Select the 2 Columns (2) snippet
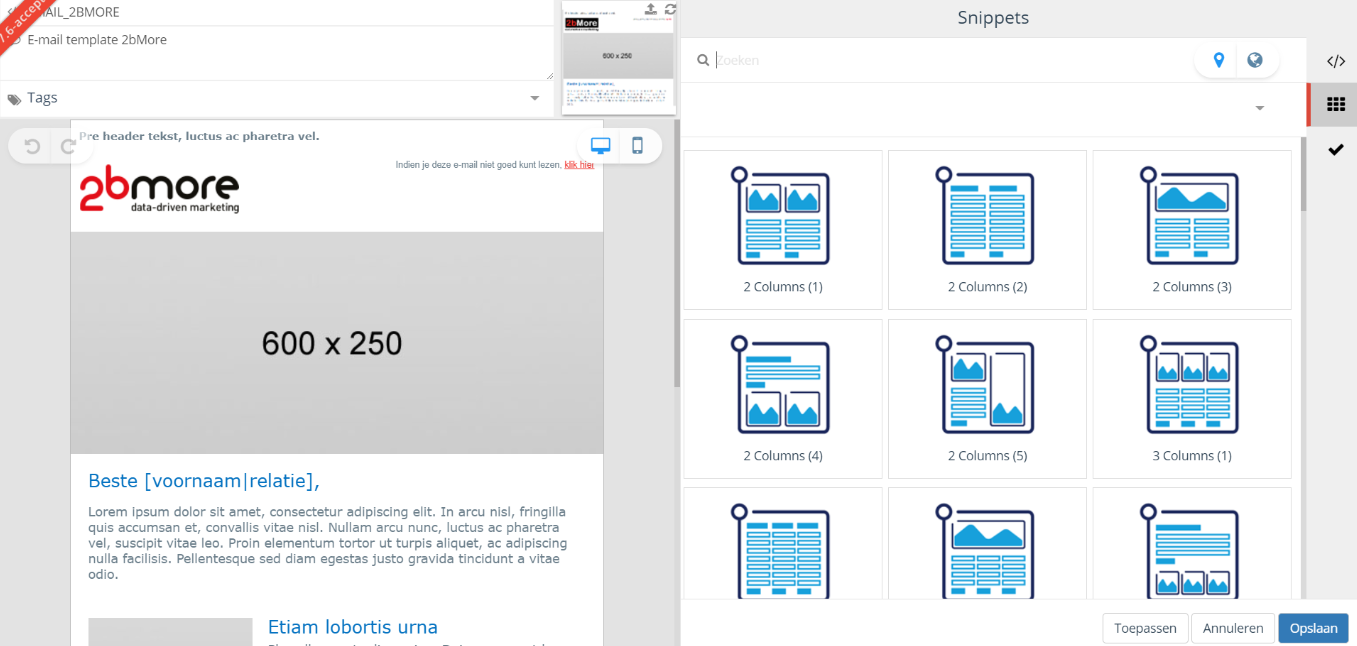This screenshot has width=1357, height=646. pos(987,229)
